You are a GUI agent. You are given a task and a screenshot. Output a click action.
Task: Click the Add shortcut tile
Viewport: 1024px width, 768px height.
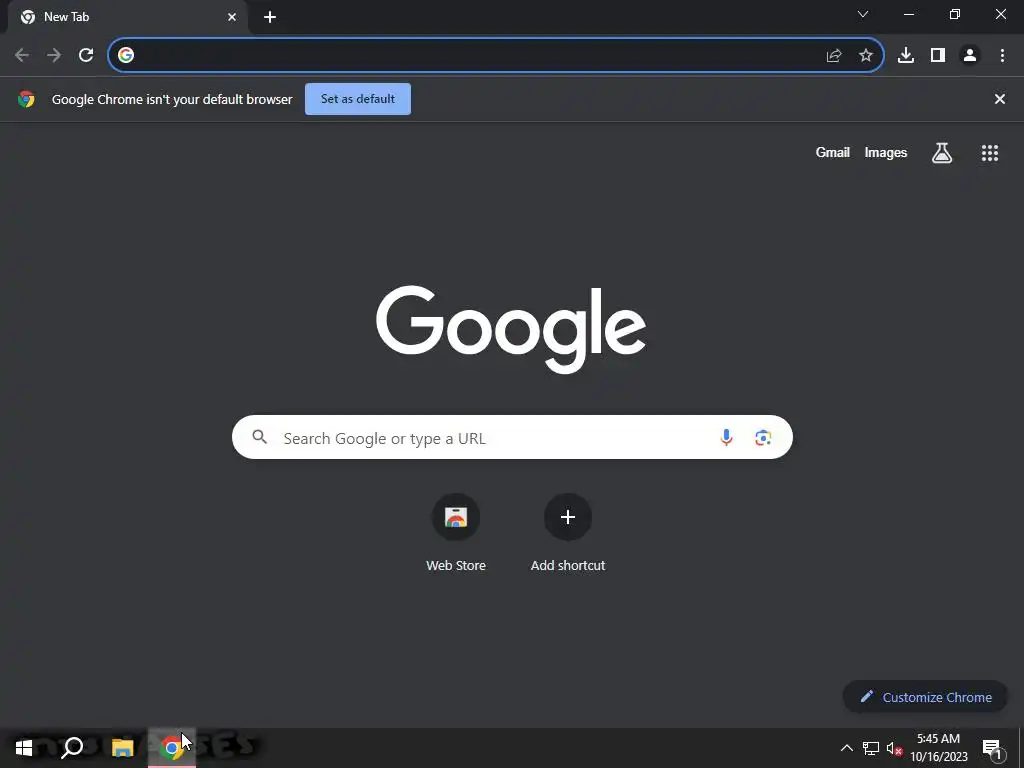[568, 533]
